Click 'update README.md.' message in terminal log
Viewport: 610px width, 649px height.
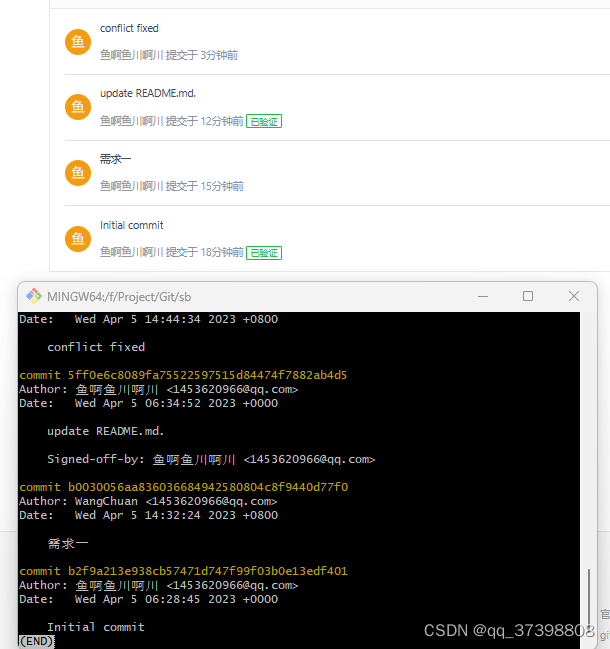(106, 431)
